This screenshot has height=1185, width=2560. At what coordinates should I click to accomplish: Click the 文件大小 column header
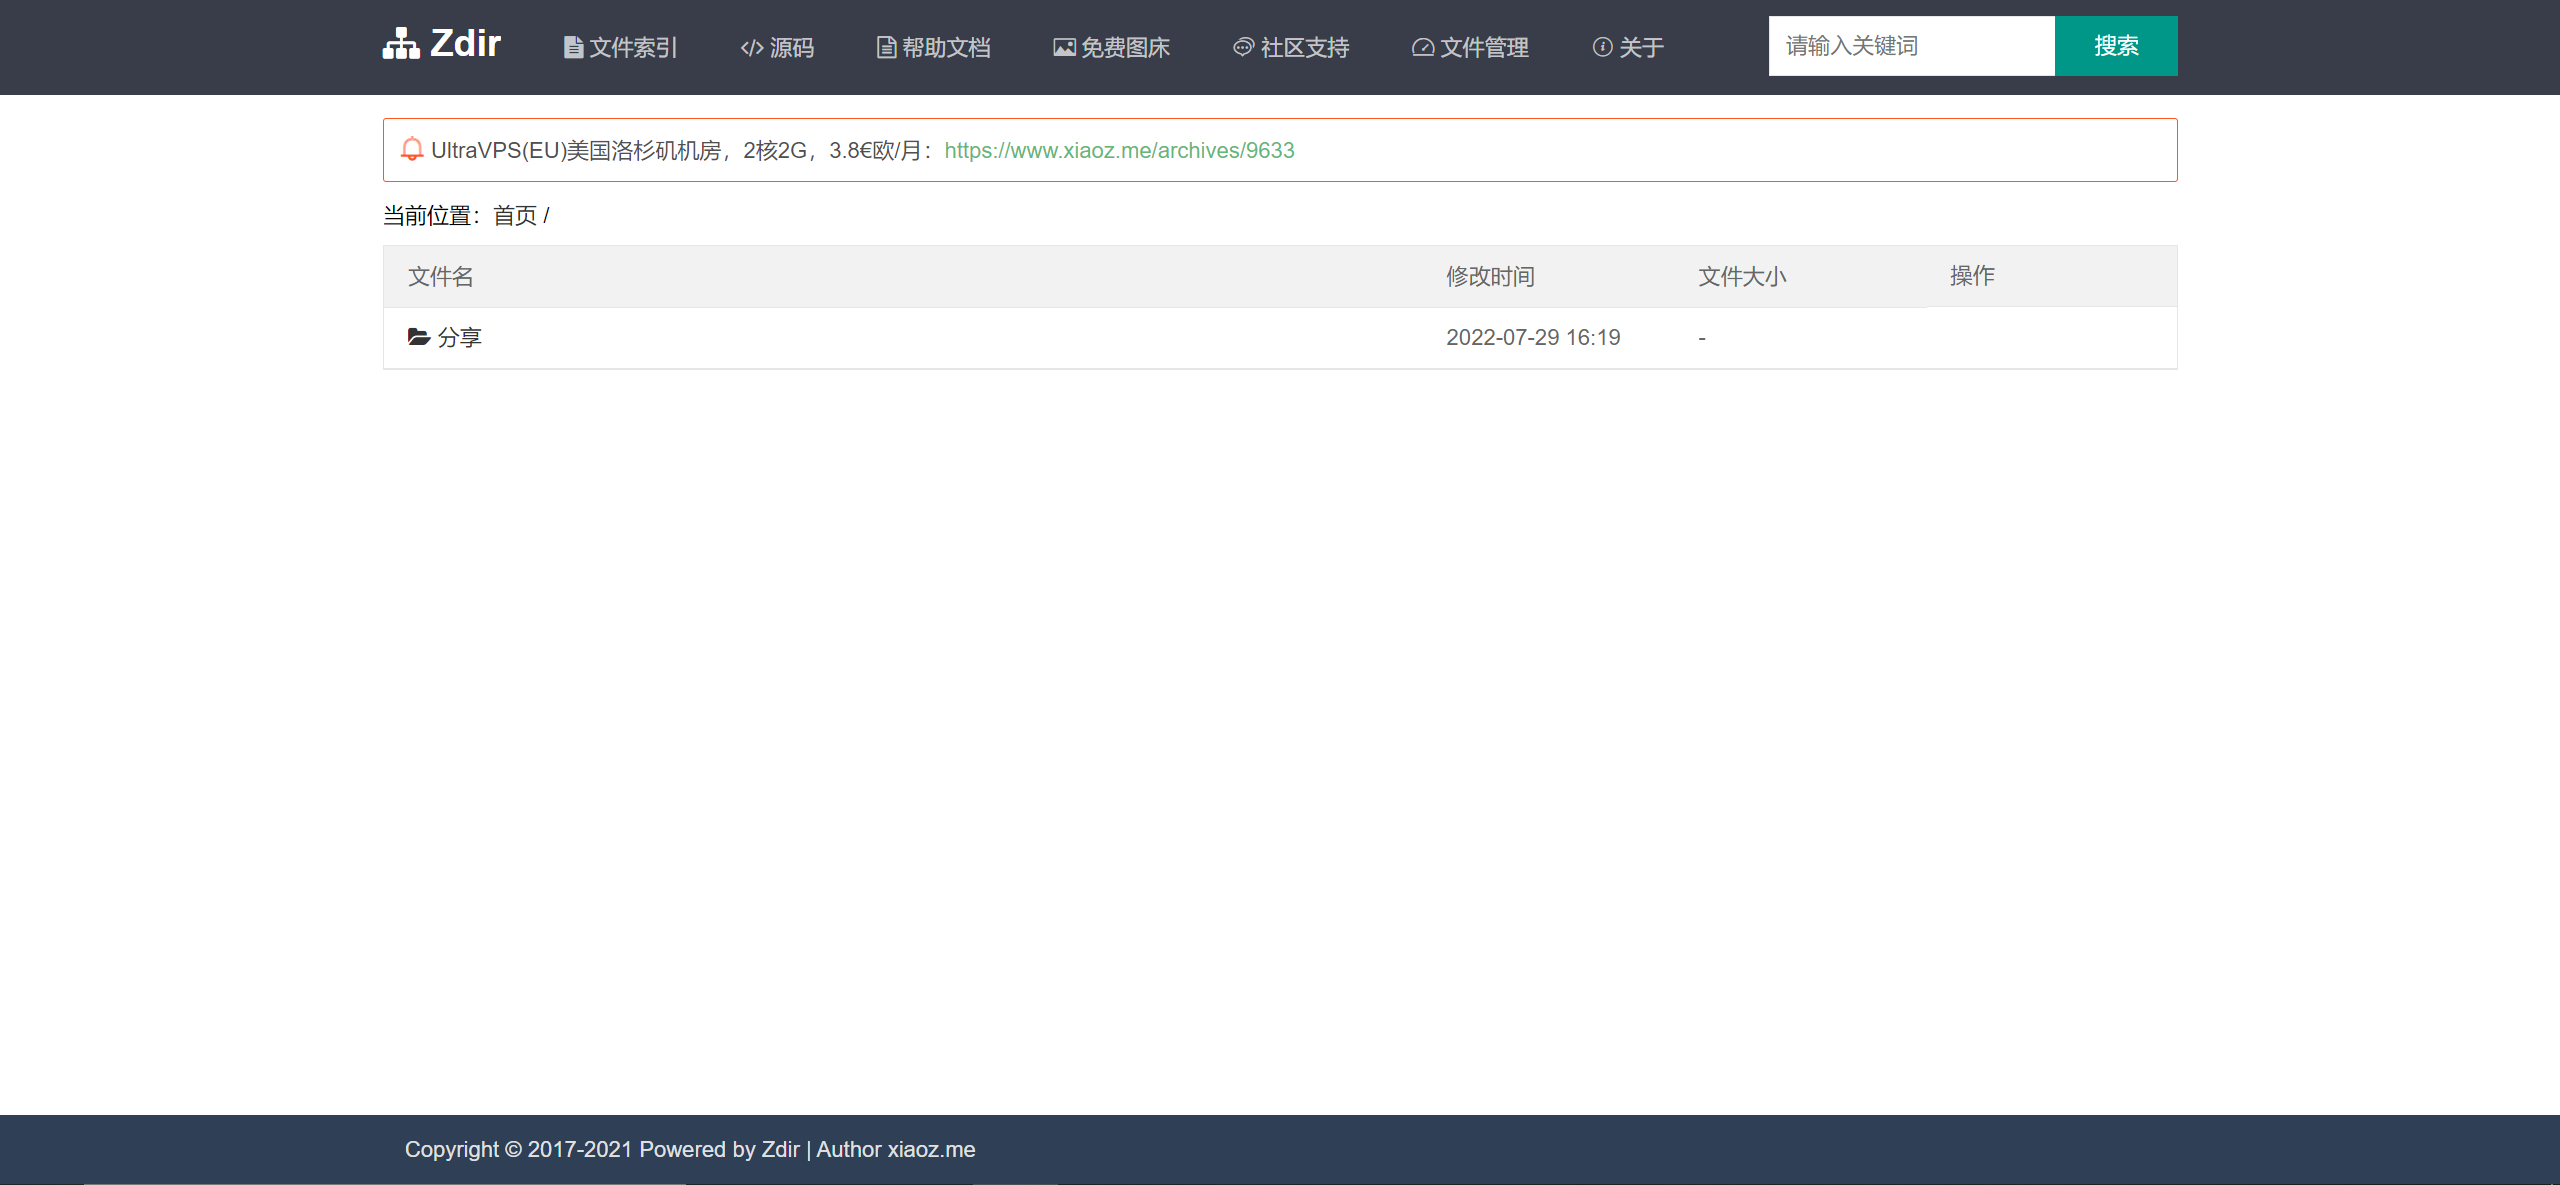click(x=1741, y=277)
